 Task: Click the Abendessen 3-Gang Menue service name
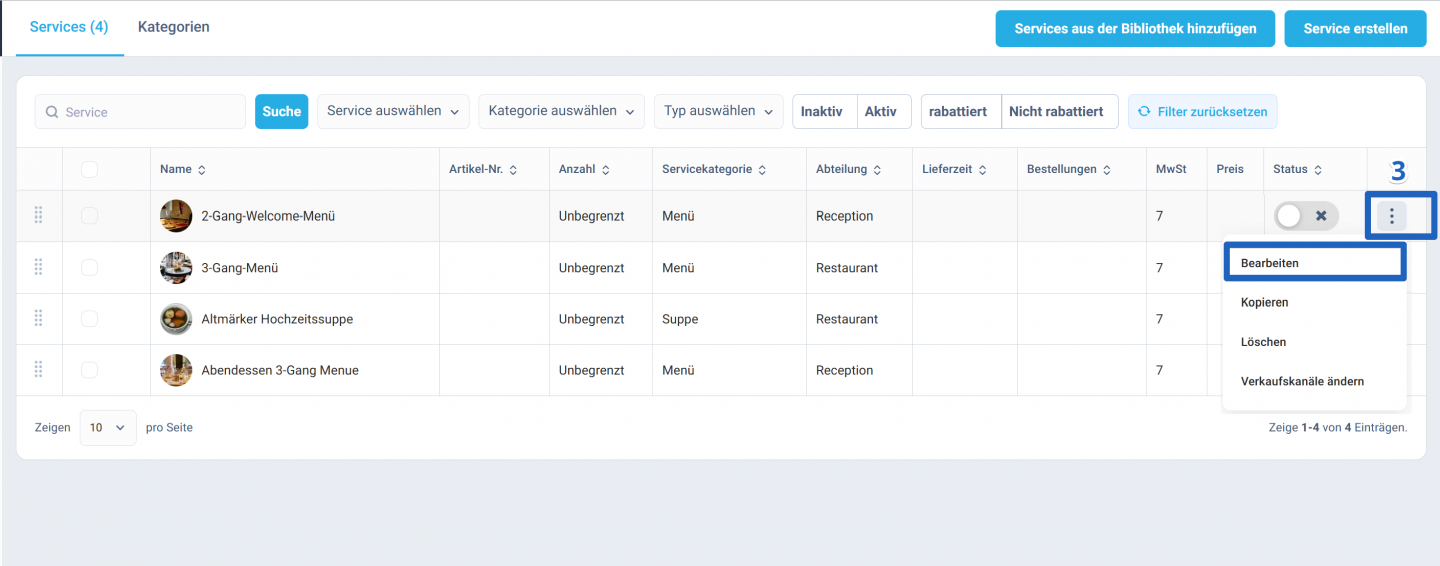280,370
